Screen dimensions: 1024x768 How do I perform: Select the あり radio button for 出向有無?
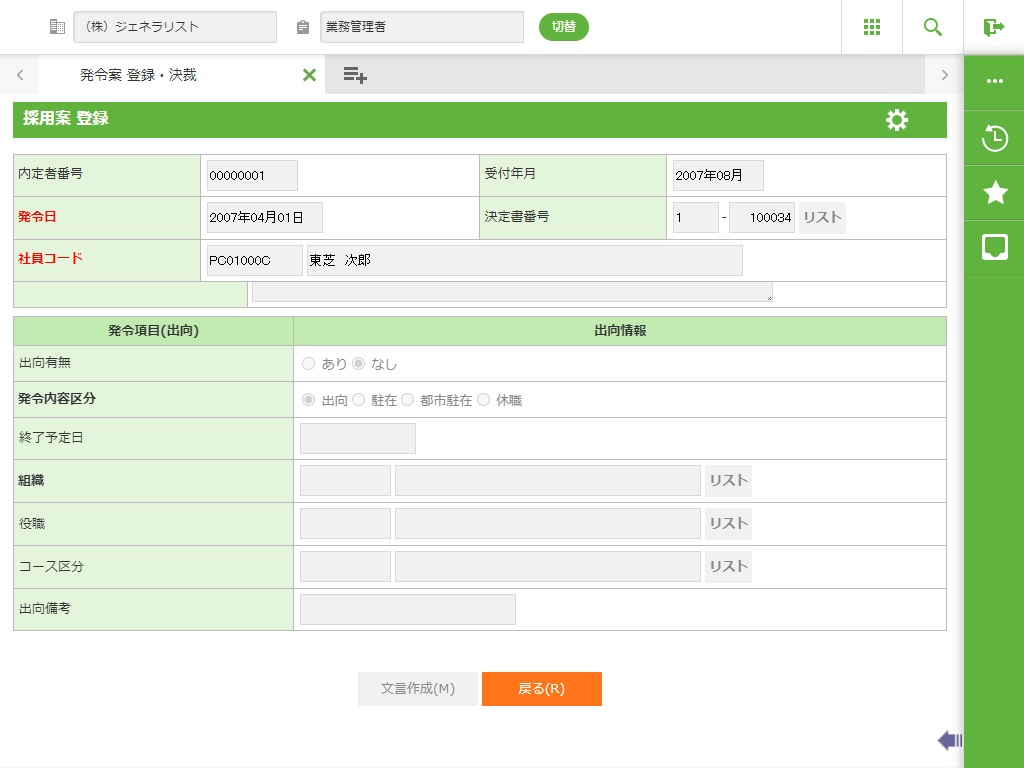[308, 364]
